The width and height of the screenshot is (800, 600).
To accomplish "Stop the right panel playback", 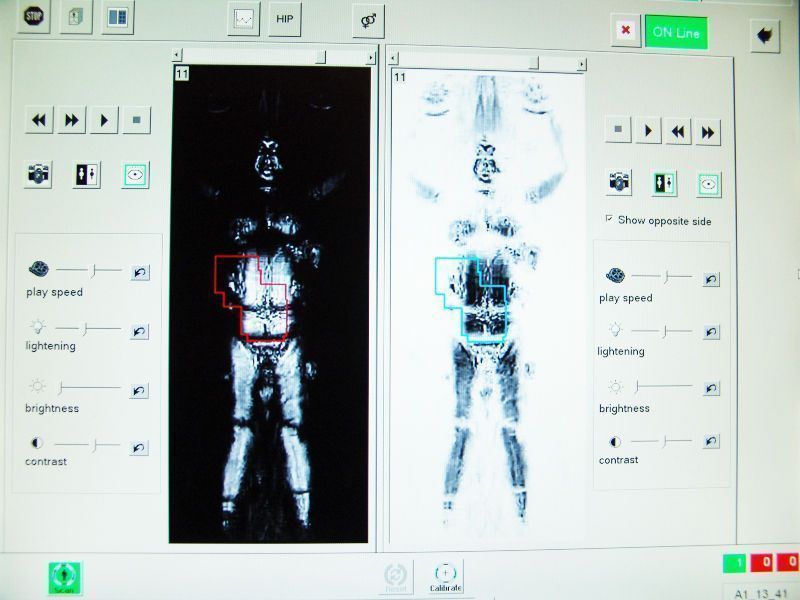I will (x=618, y=129).
